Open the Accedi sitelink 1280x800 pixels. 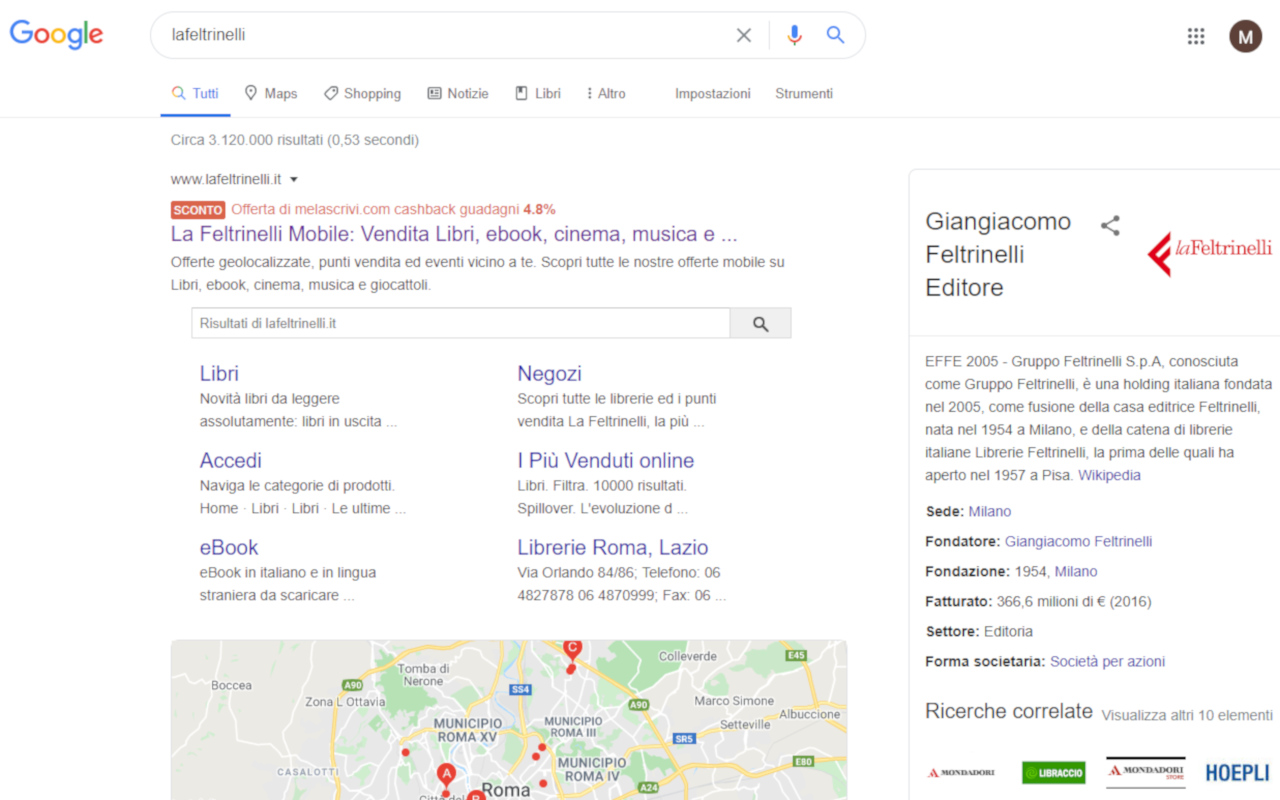tap(231, 460)
